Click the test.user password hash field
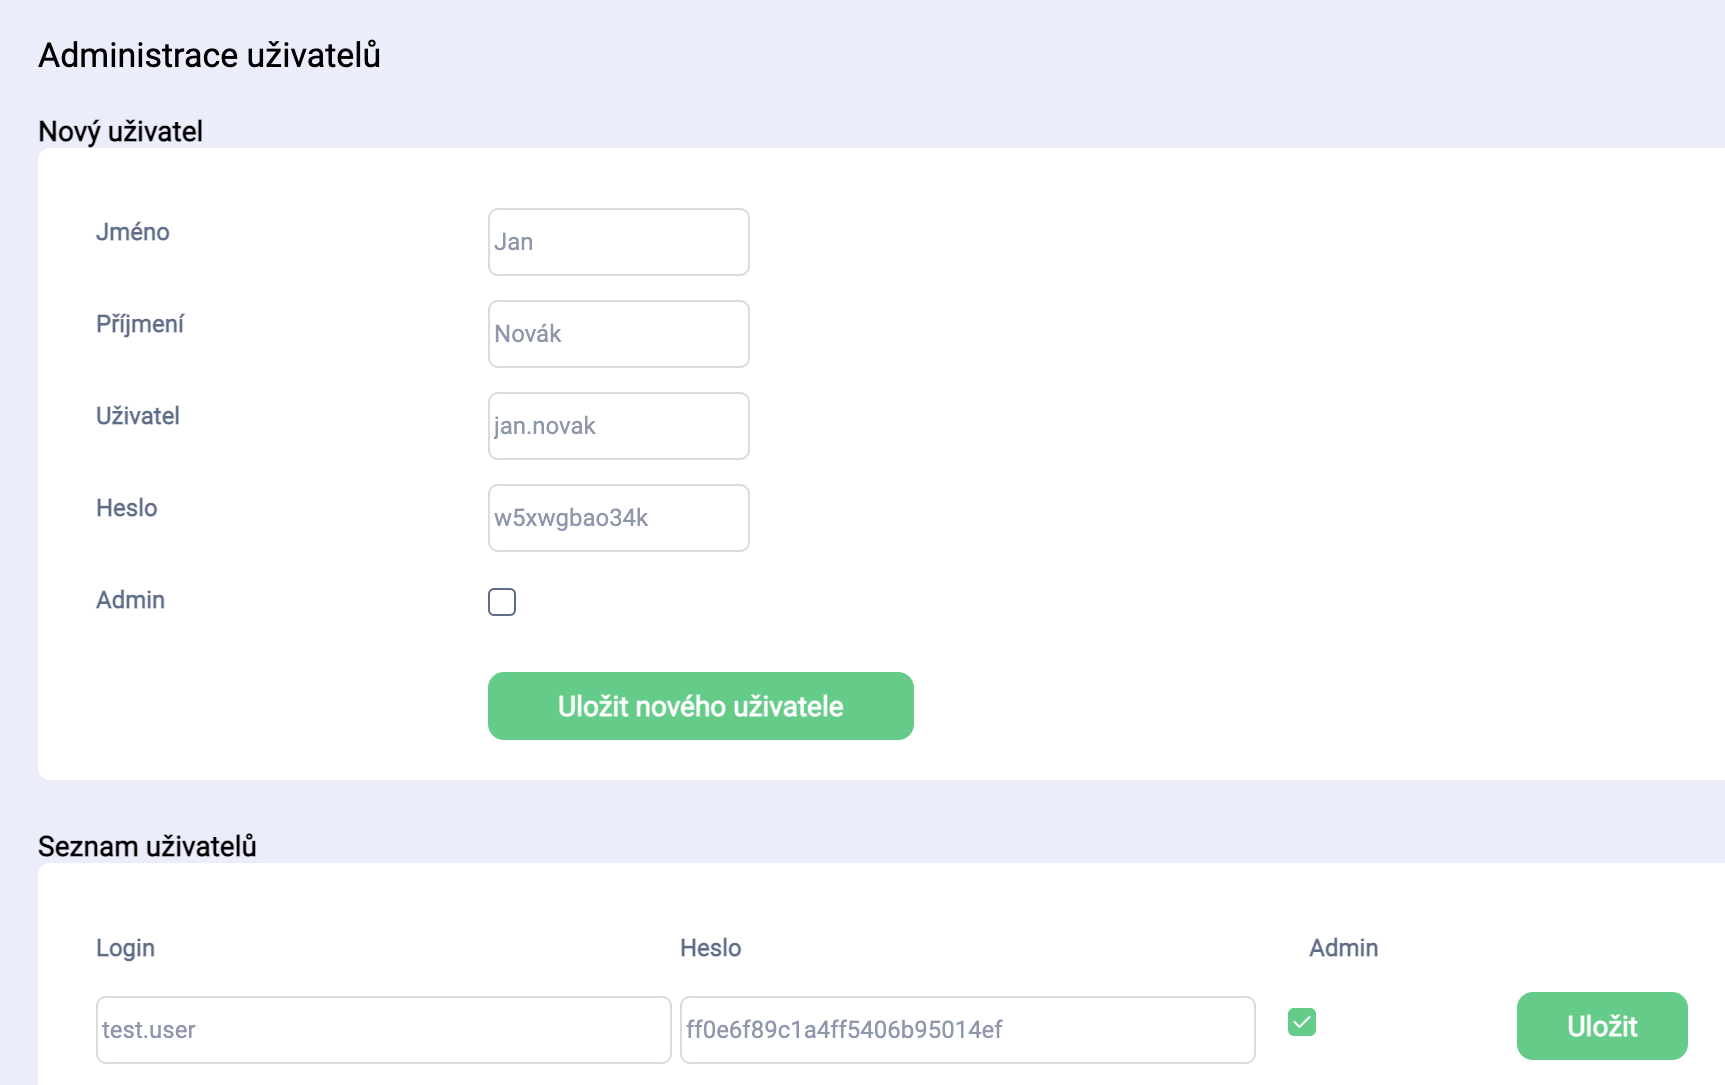Viewport: 1725px width, 1085px height. [x=967, y=1030]
